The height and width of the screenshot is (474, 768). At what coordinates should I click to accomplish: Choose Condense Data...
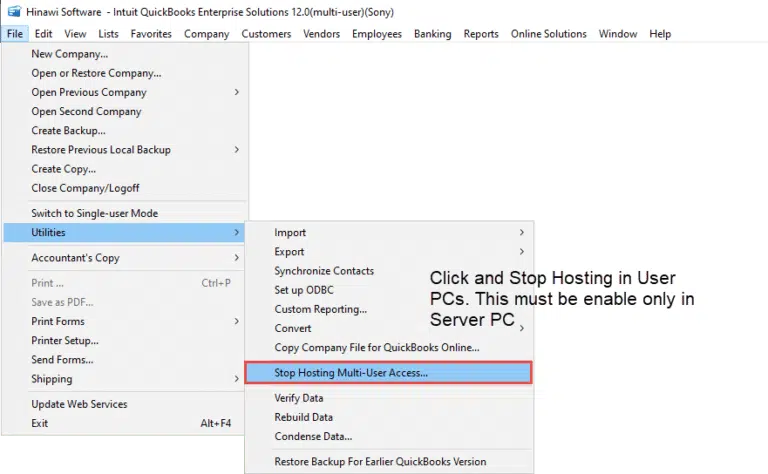(x=389, y=436)
